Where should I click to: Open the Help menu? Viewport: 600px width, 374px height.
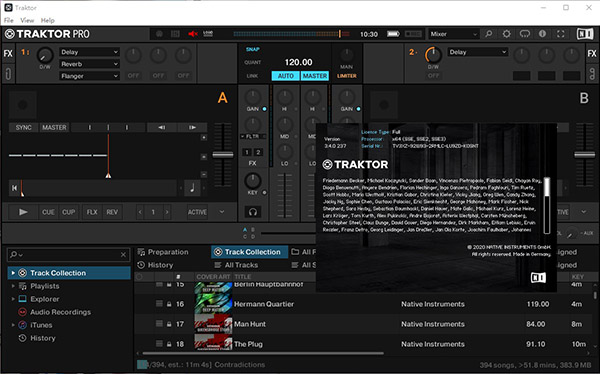pyautogui.click(x=47, y=20)
